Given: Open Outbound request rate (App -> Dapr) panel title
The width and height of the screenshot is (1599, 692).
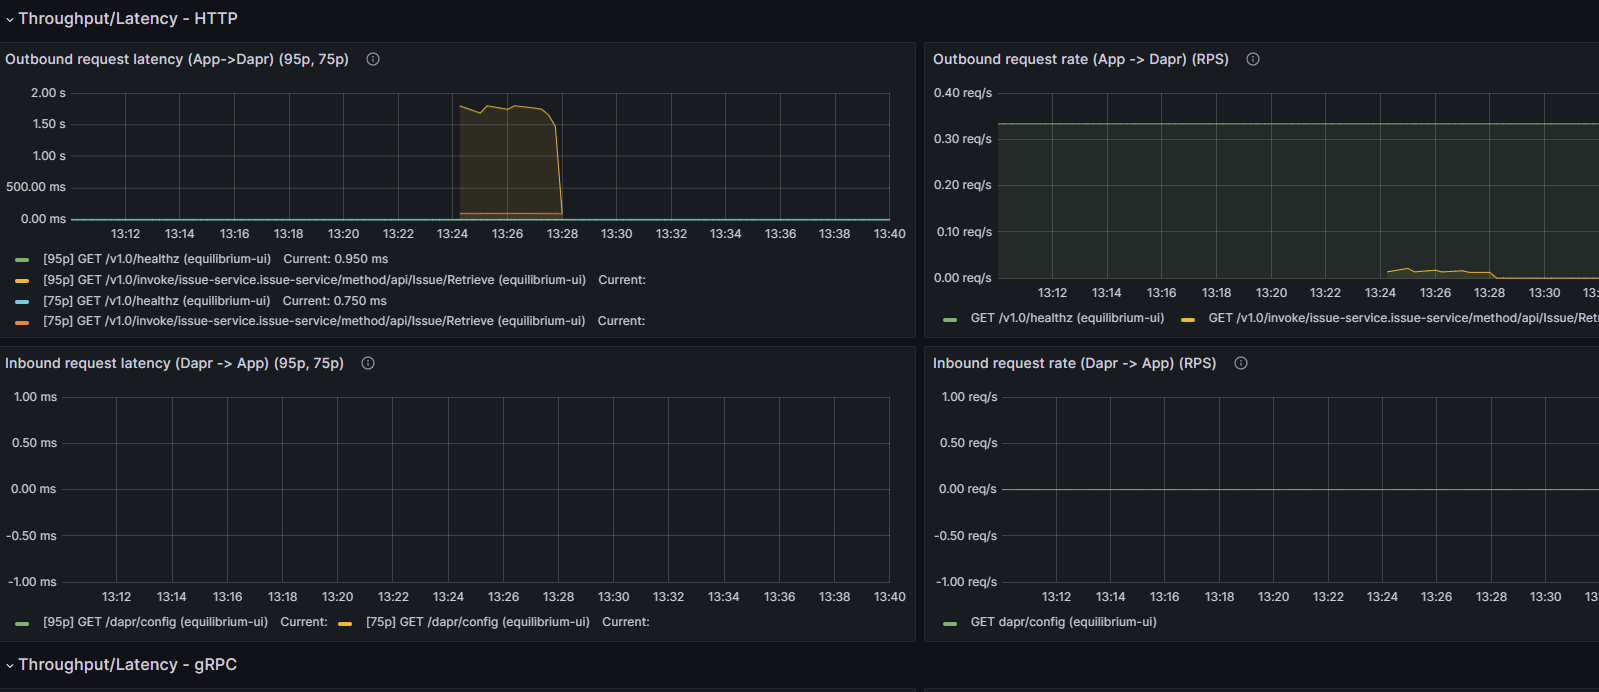Looking at the screenshot, I should click(x=1081, y=59).
